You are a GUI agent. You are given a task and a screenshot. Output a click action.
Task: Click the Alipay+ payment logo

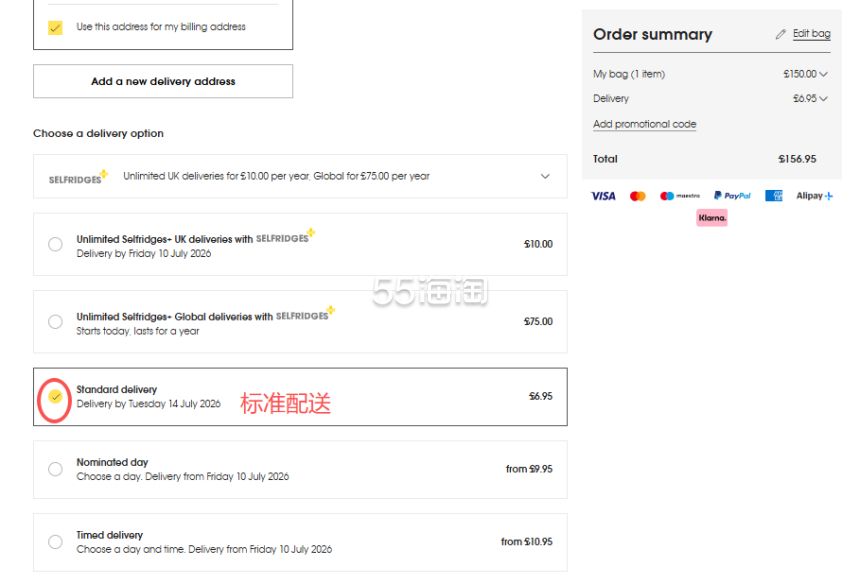814,196
